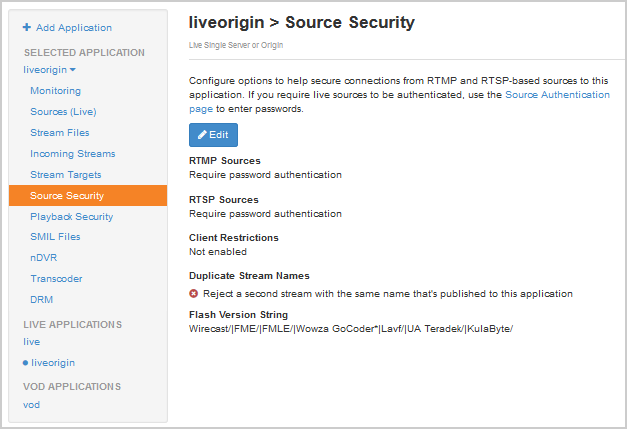Open Stream Targets menu item
Screen dimensions: 627x429
coord(66,175)
